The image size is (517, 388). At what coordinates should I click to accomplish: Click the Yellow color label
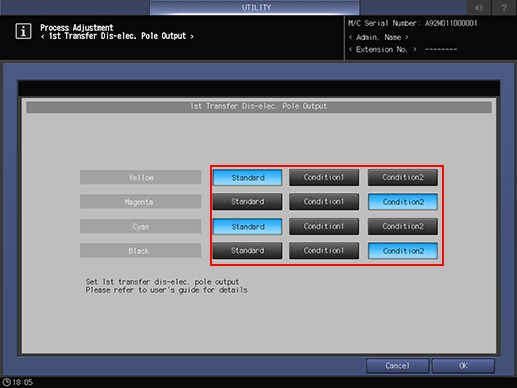point(140,177)
